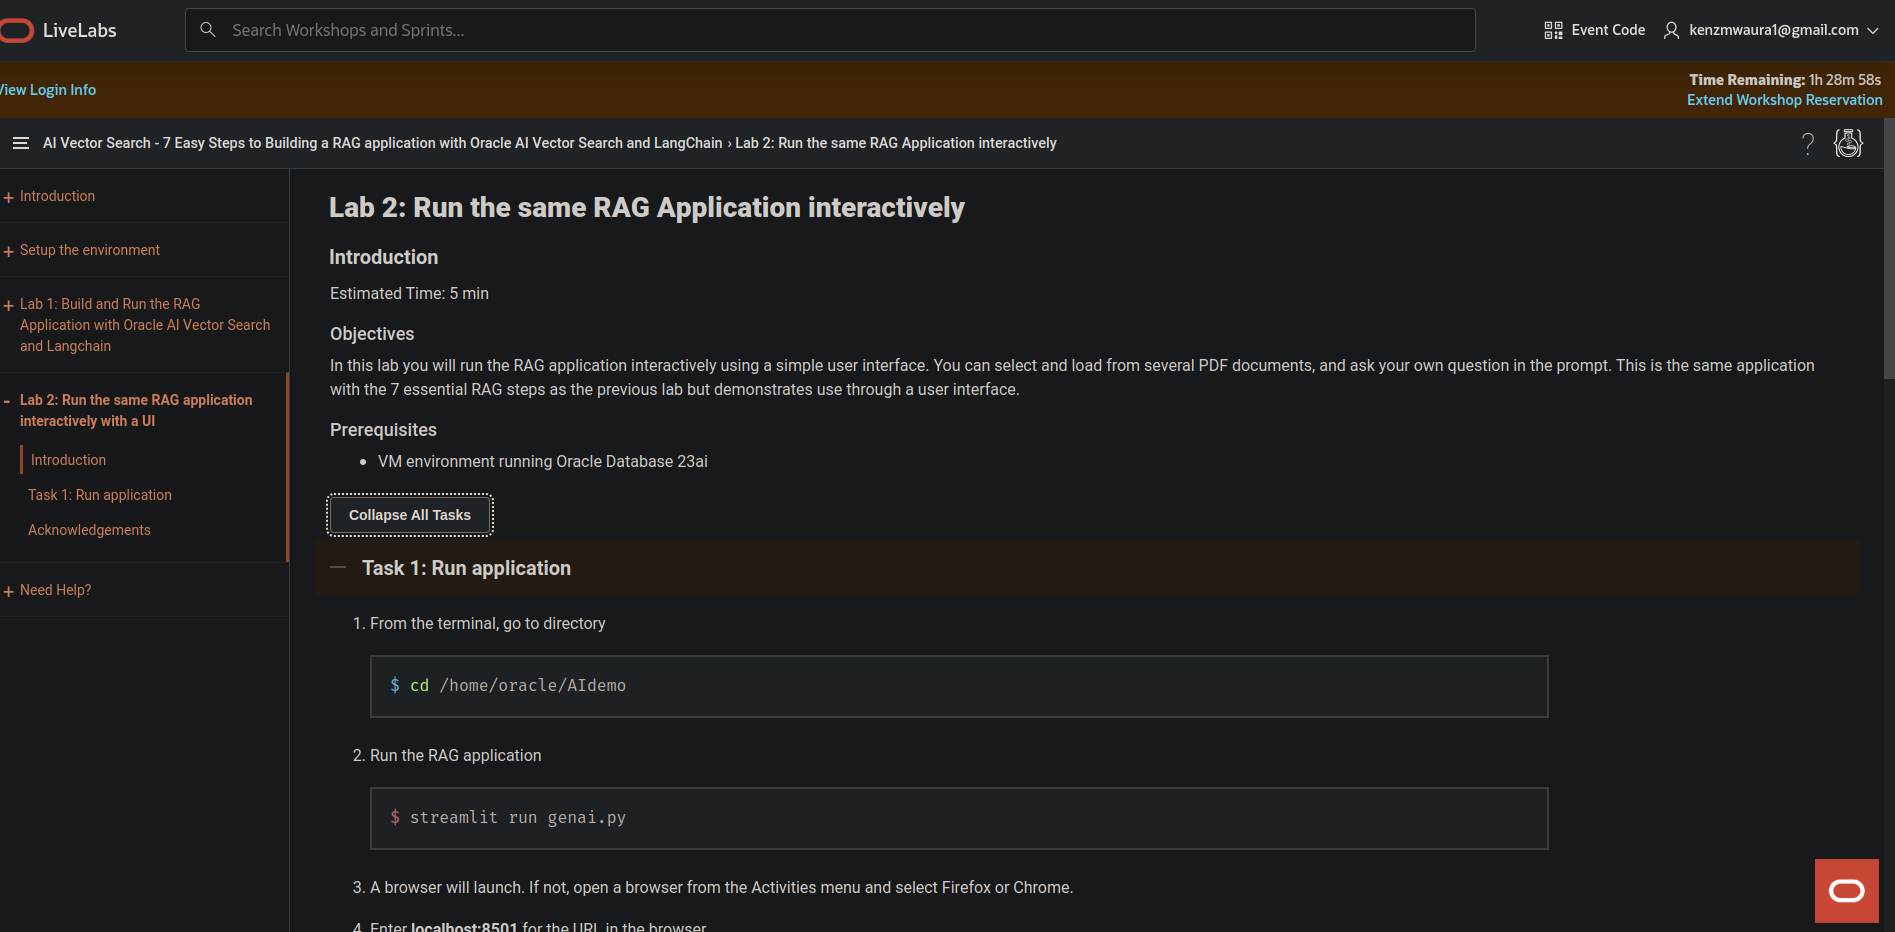This screenshot has width=1895, height=932.
Task: Click the user profile icon
Action: (x=1671, y=30)
